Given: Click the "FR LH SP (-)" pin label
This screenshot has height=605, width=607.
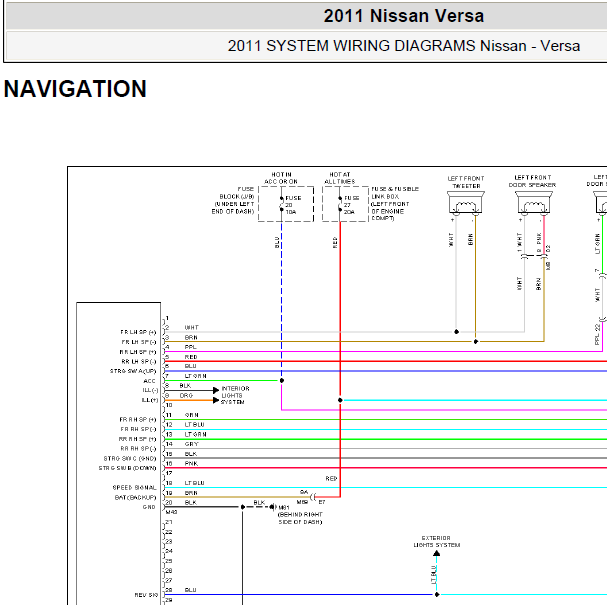Looking at the screenshot, I should click(139, 342).
